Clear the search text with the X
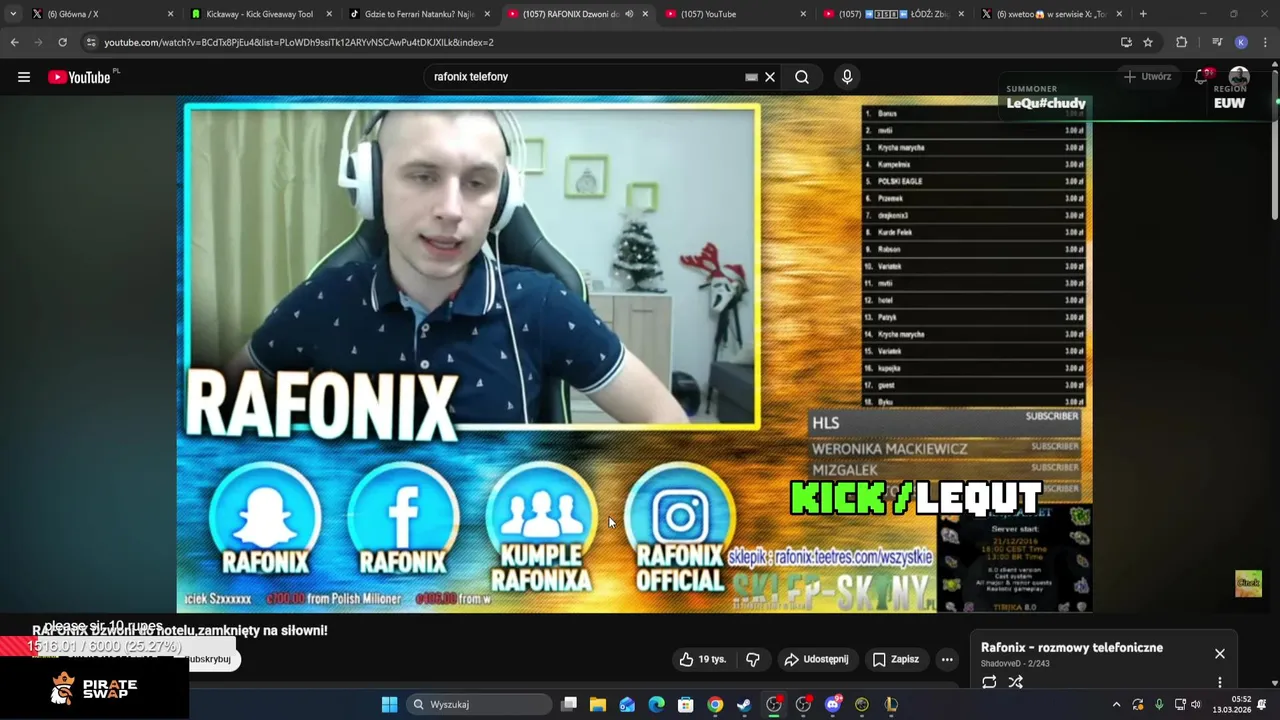Screen dimensions: 1280x720 tap(770, 77)
